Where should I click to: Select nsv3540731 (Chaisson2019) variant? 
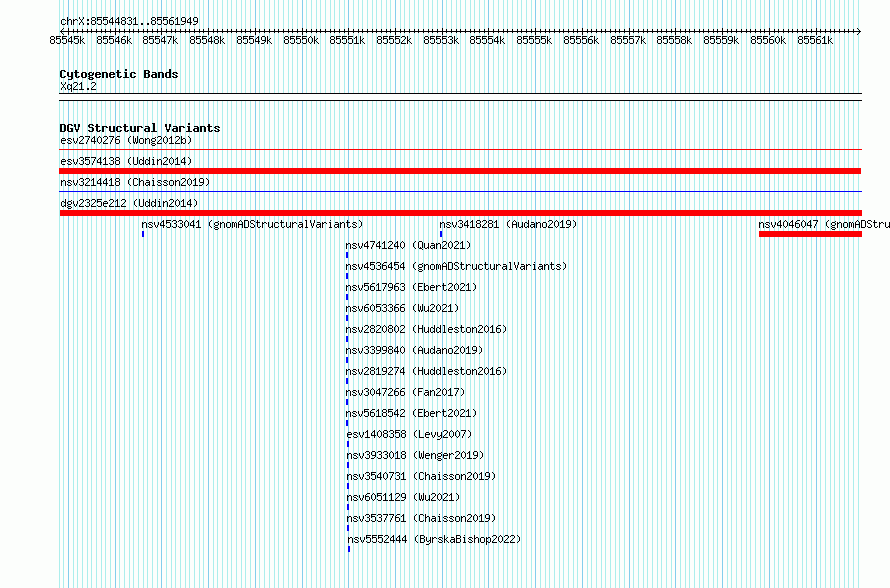tap(421, 476)
